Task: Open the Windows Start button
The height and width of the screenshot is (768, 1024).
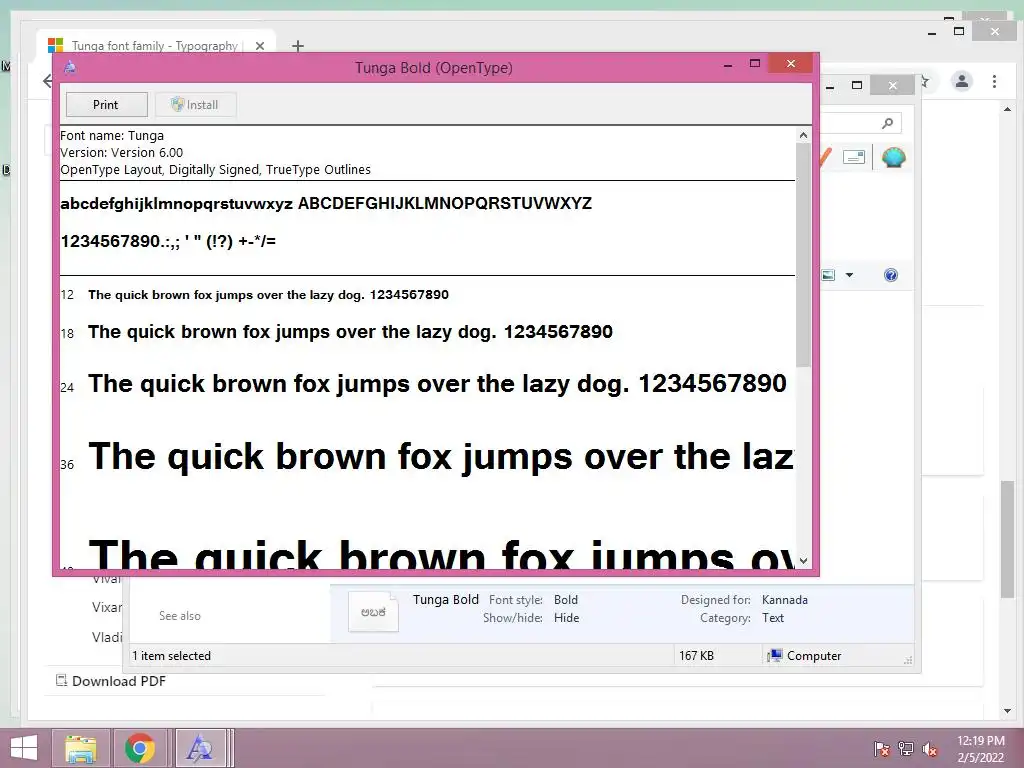Action: click(x=24, y=748)
